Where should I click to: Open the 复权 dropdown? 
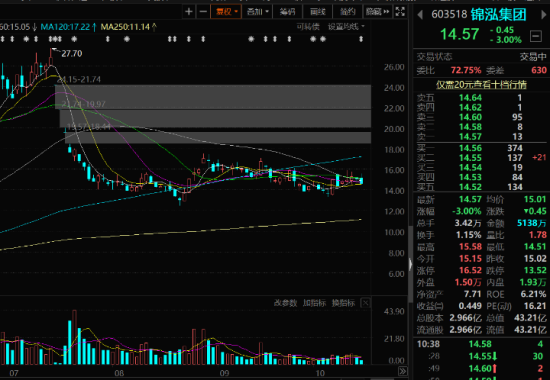[x=226, y=12]
